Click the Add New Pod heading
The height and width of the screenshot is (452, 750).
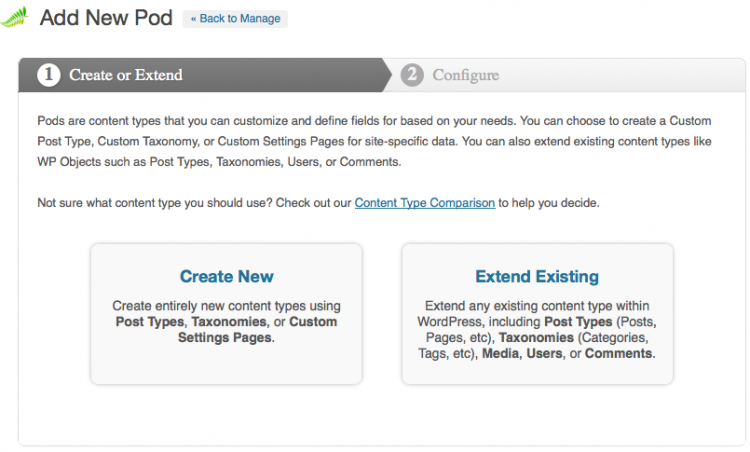coord(106,18)
